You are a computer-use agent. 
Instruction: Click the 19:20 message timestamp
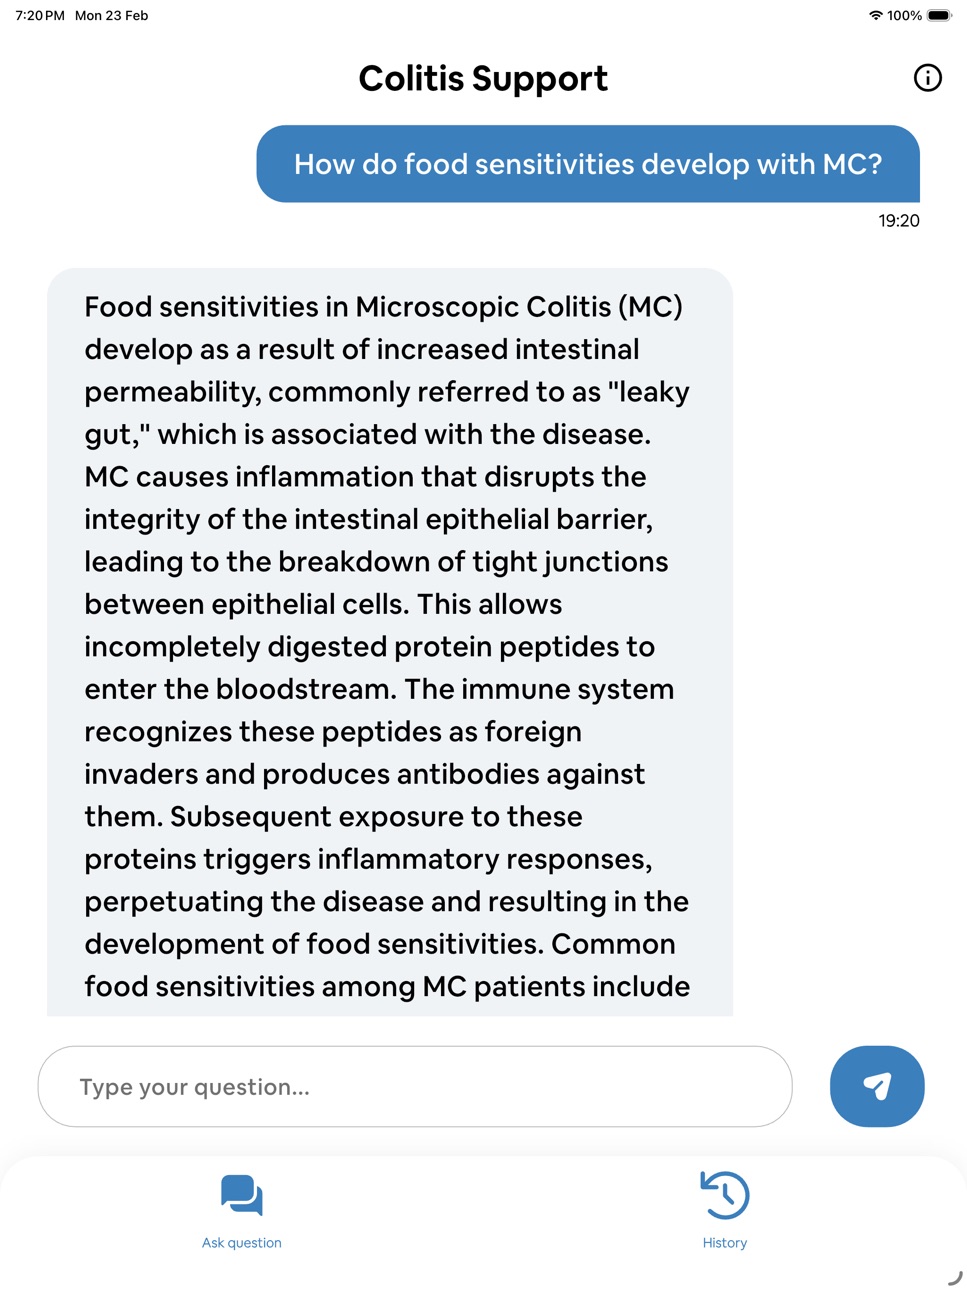(899, 221)
